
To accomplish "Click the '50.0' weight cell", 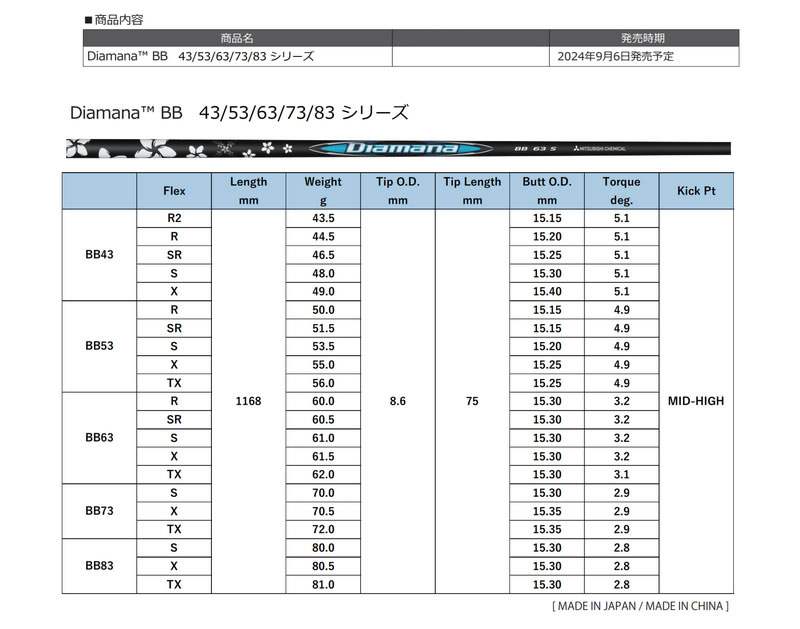I will click(323, 310).
